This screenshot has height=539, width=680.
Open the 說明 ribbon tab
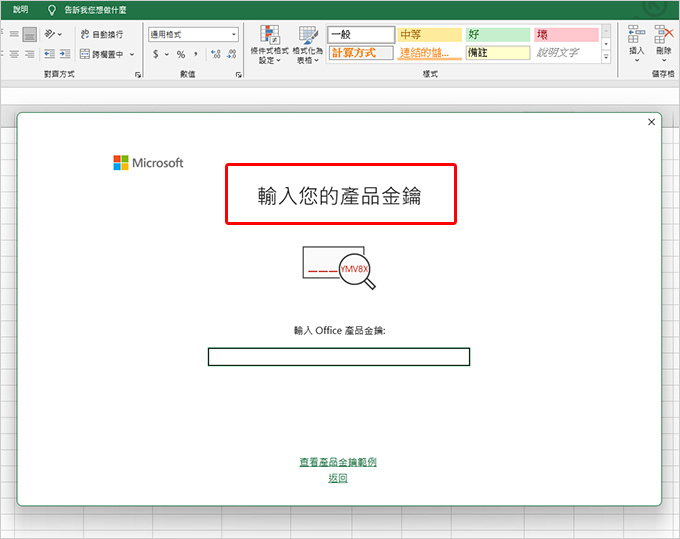20,10
